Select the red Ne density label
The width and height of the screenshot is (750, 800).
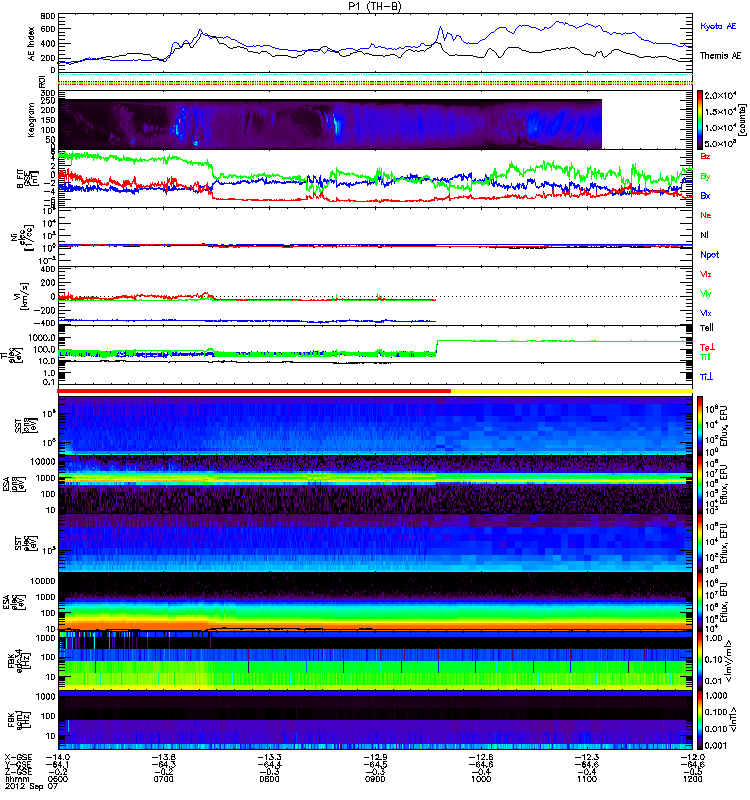706,215
